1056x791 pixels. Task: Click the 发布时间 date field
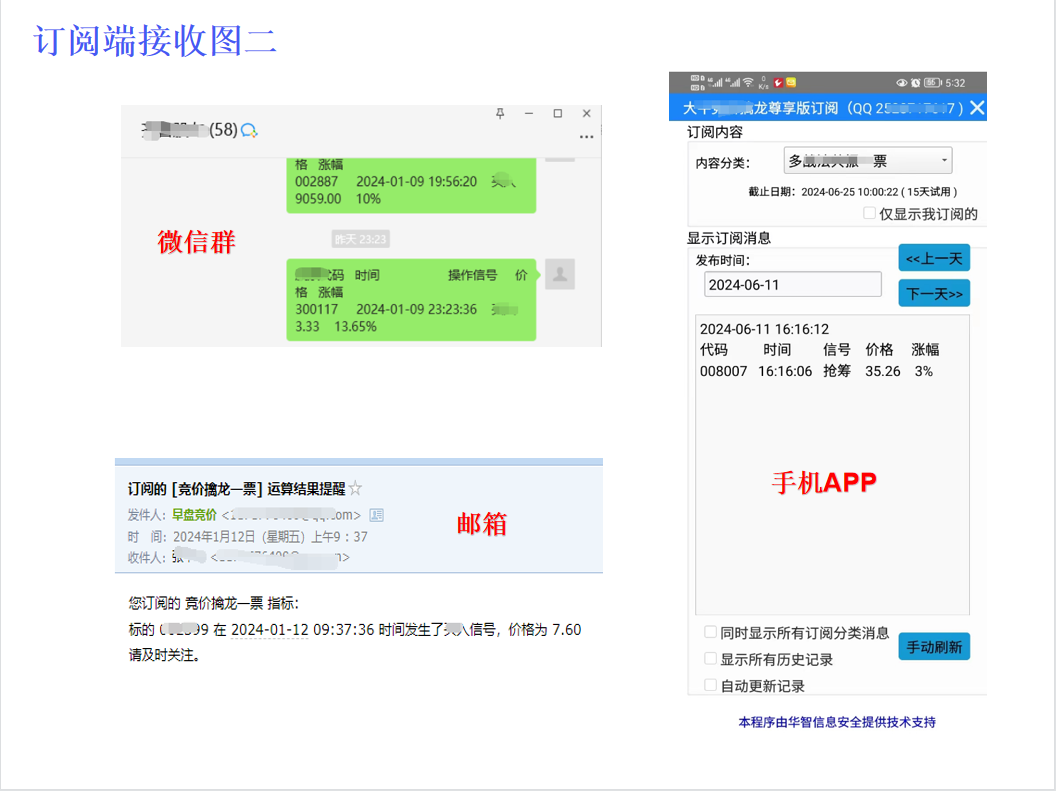pos(792,285)
